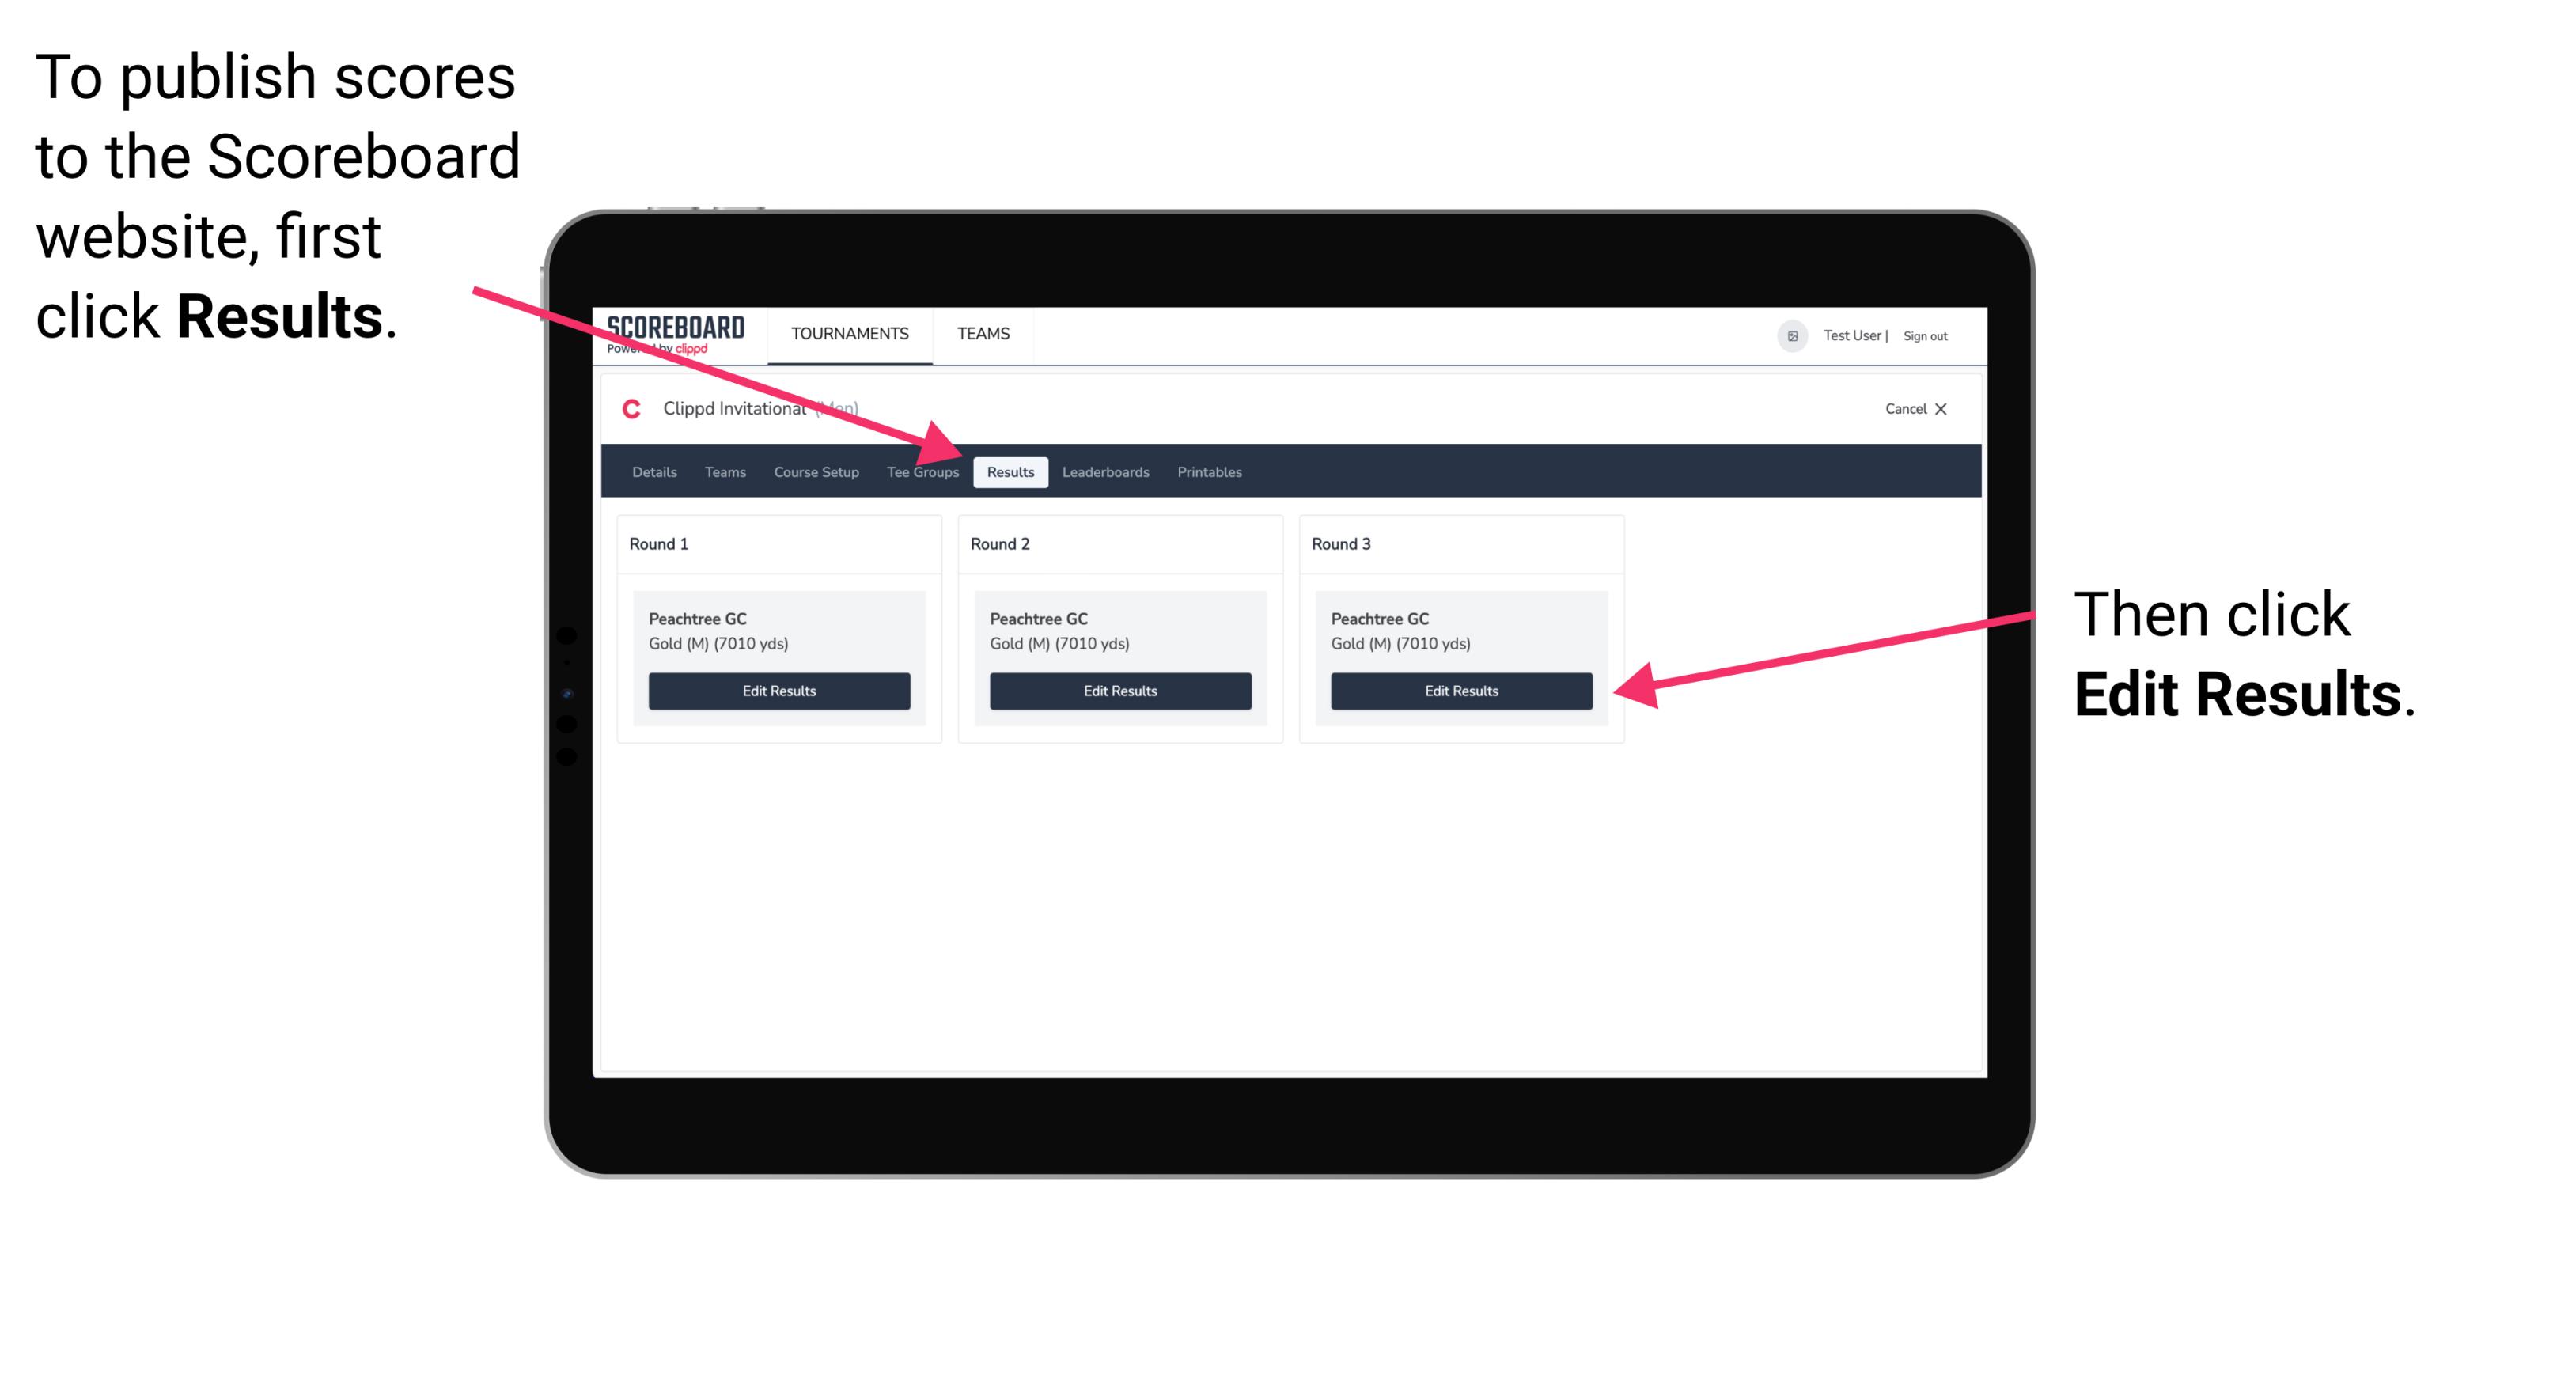This screenshot has width=2576, height=1386.
Task: Click the Clippd 'C' brand icon
Action: pos(630,410)
